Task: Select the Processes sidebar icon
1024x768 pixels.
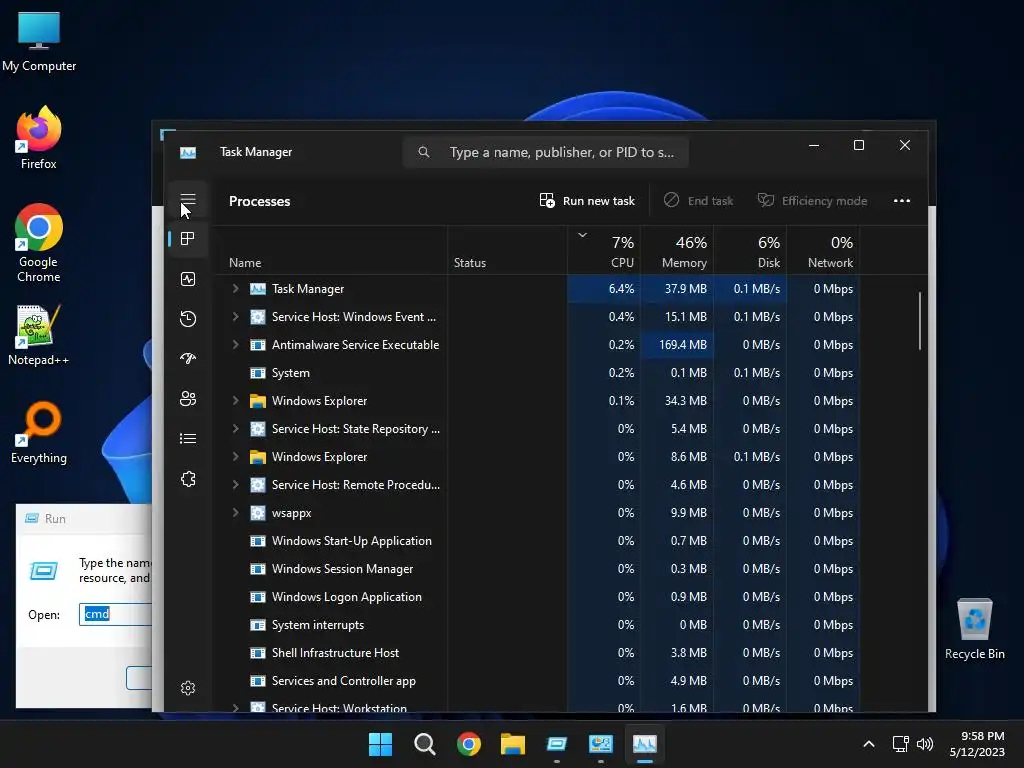Action: 187,239
